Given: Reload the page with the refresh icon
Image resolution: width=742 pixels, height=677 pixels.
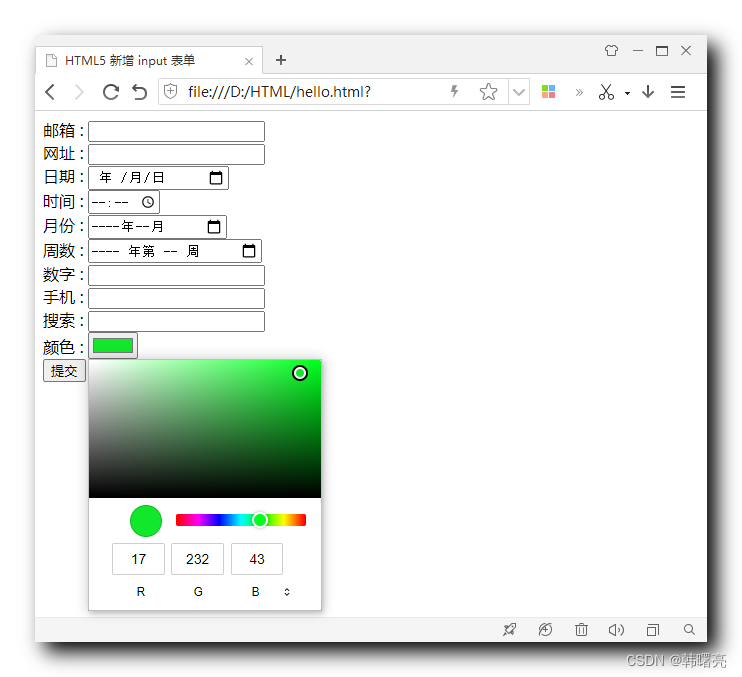Looking at the screenshot, I should 111,92.
